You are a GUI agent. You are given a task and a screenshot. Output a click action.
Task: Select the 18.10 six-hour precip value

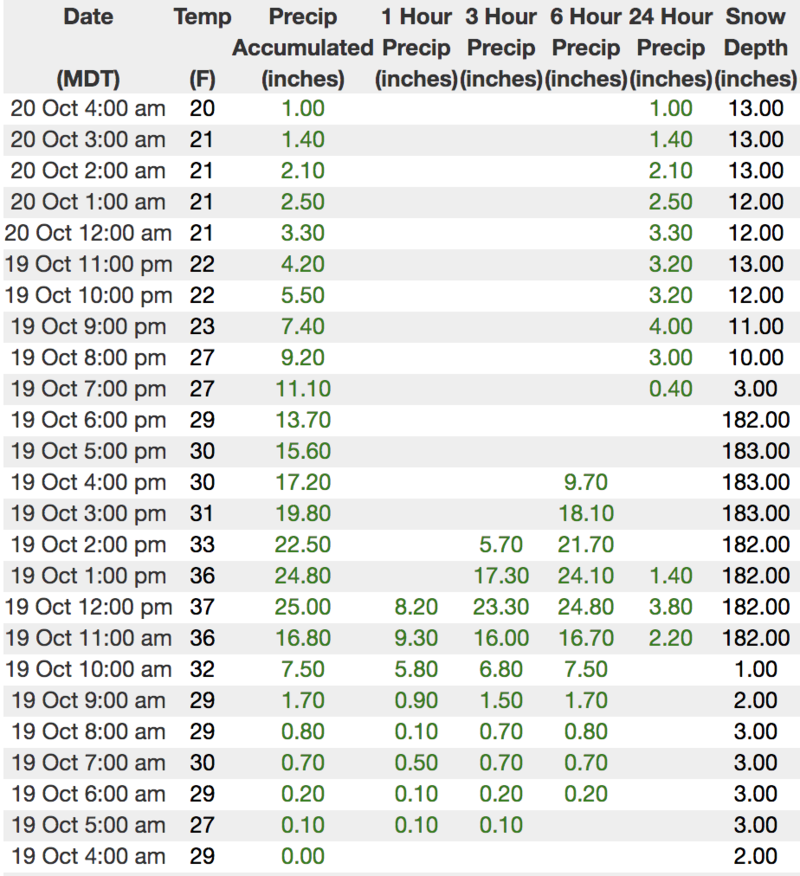point(587,514)
